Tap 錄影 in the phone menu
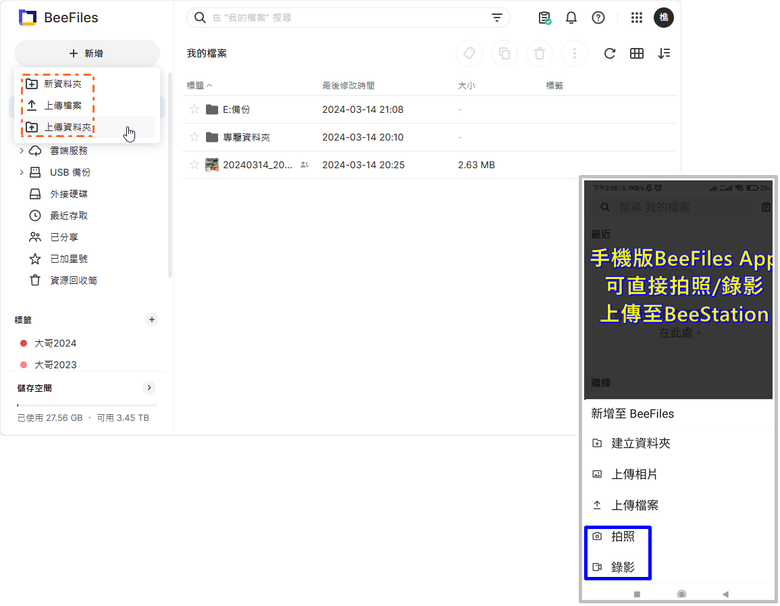The width and height of the screenshot is (780, 606). click(x=623, y=567)
